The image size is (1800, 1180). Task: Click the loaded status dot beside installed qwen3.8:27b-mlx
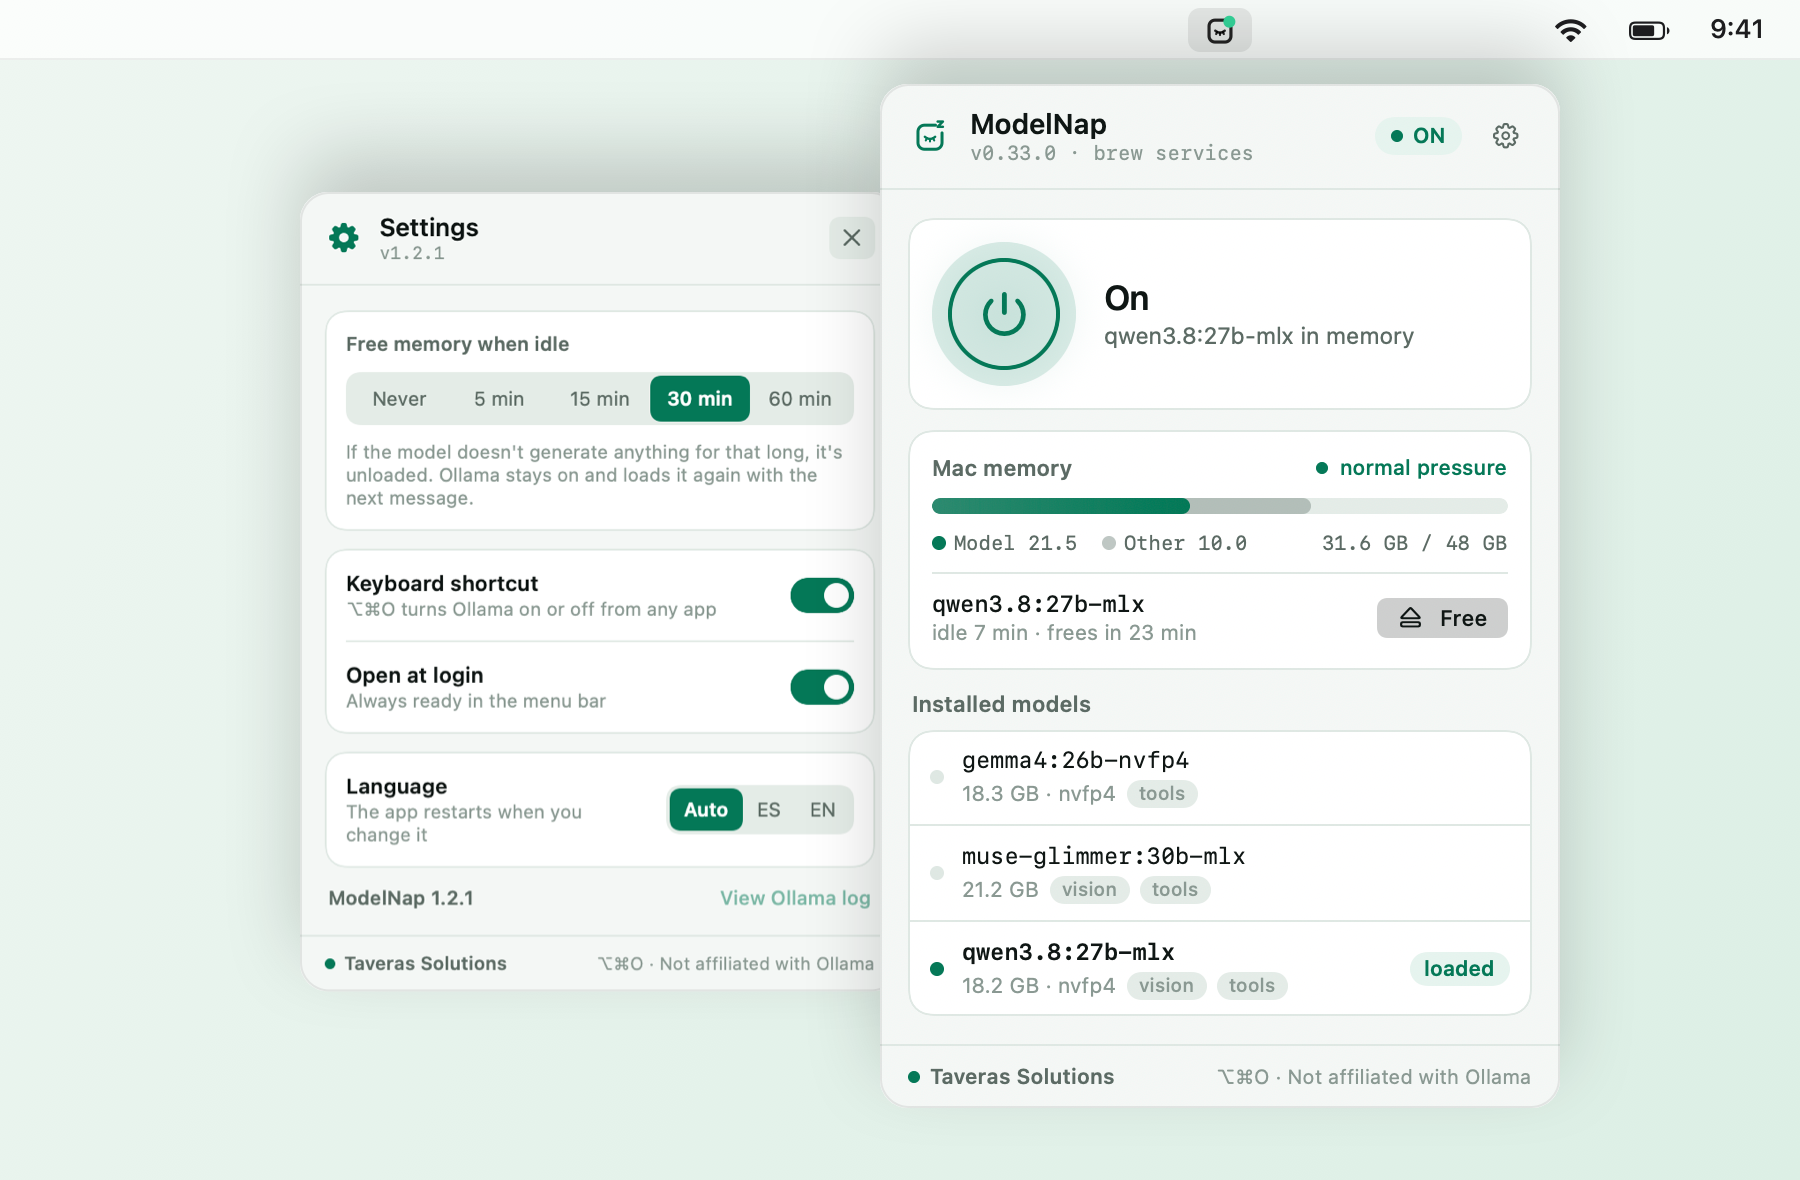[x=937, y=969]
